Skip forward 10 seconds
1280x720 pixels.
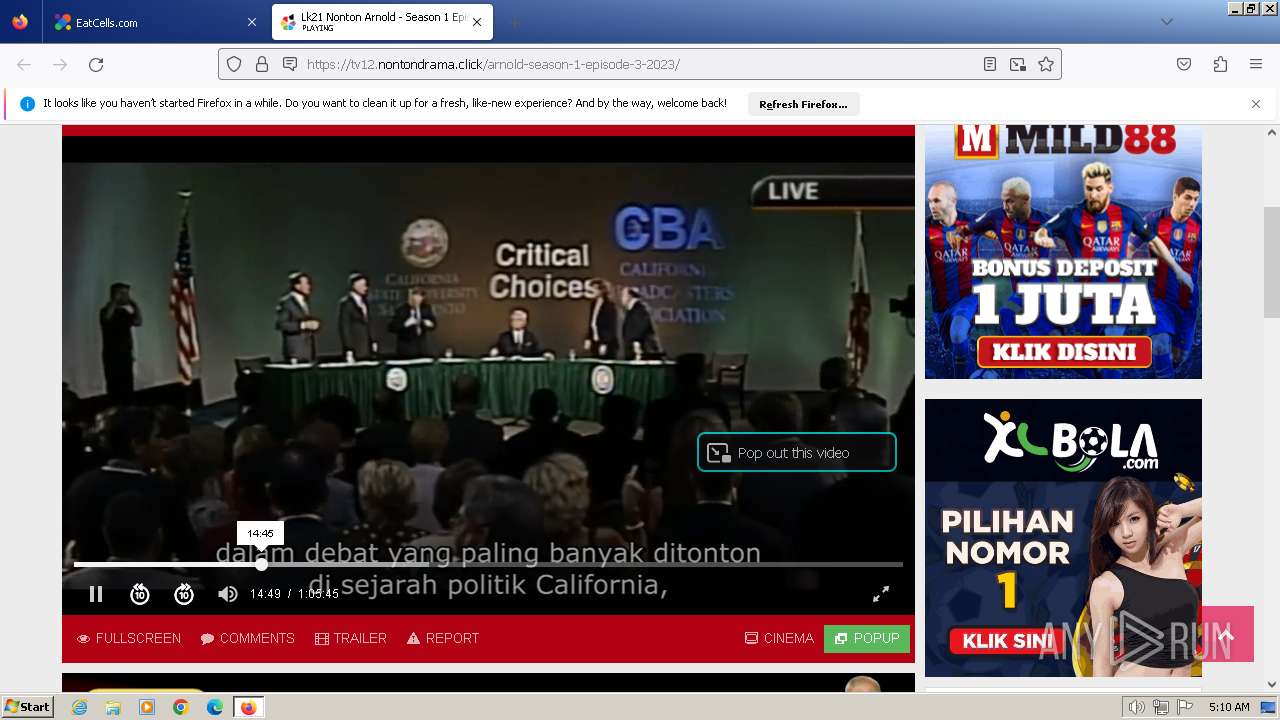pos(184,594)
